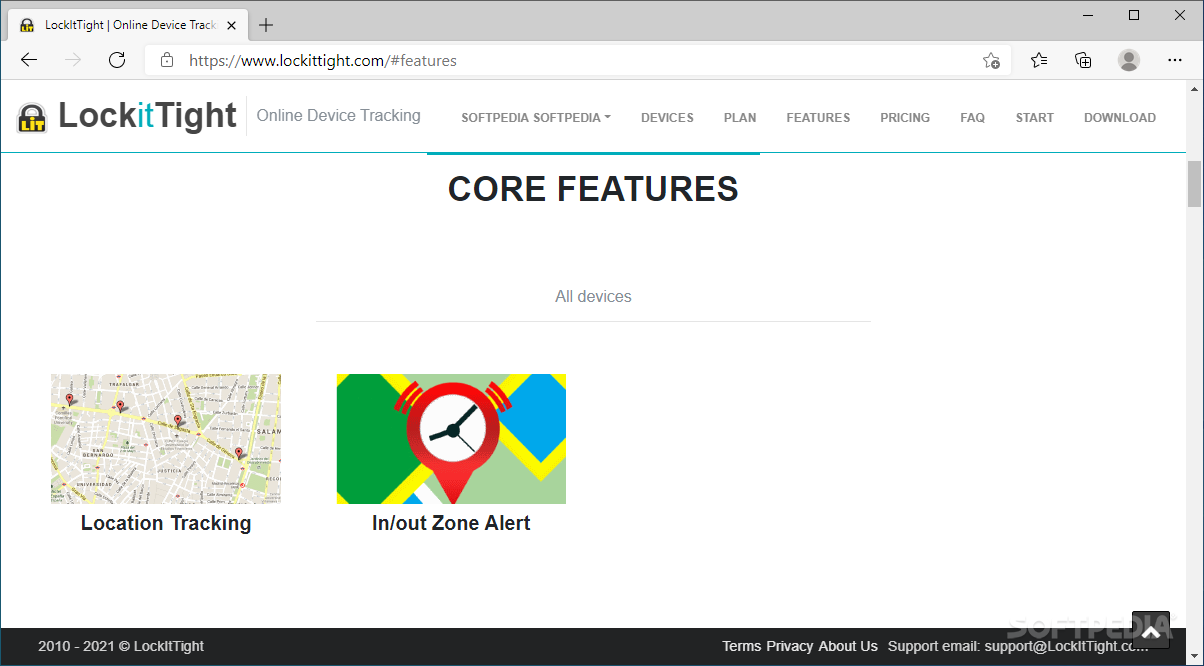This screenshot has height=666, width=1204.
Task: Click the Location Tracking heading
Action: [166, 523]
